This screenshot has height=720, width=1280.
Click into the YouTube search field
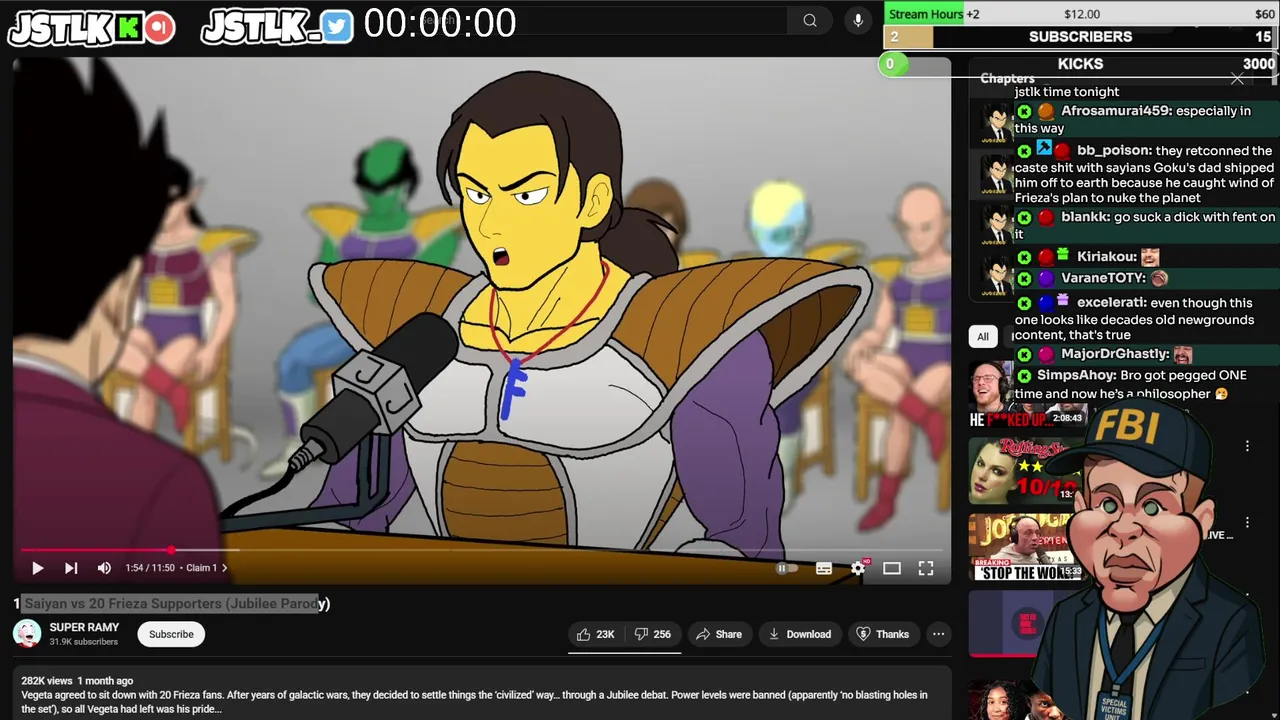pos(600,20)
